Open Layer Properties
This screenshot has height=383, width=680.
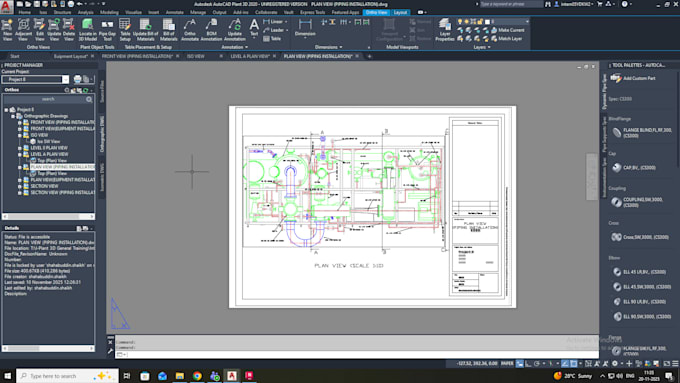click(x=445, y=30)
